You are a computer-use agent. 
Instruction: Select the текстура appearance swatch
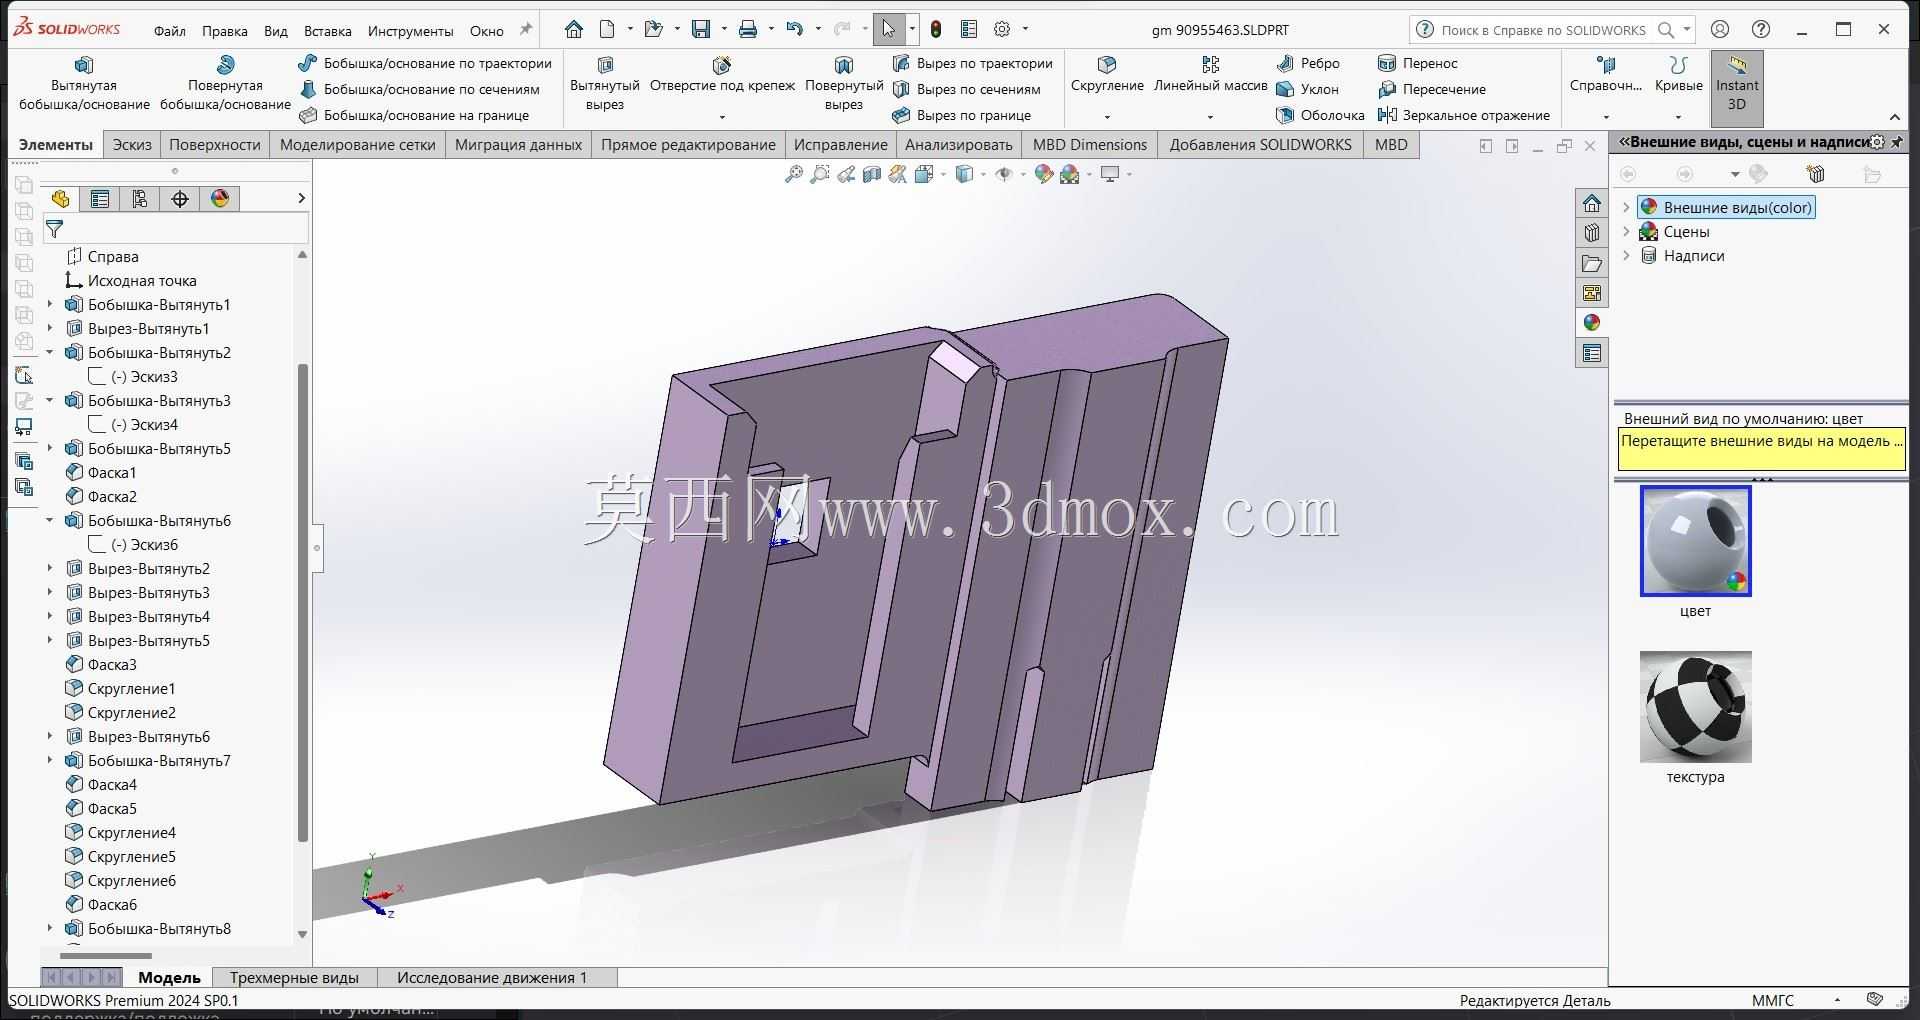(x=1696, y=707)
